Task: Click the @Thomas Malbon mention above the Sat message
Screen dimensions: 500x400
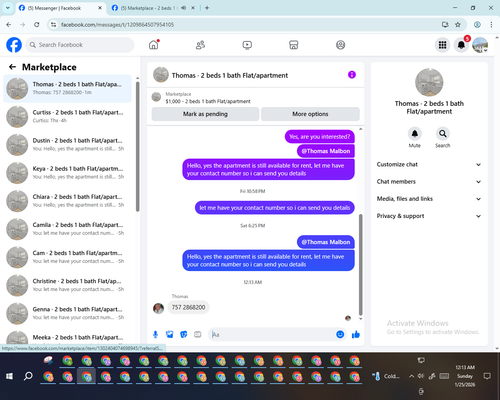Action: [x=326, y=242]
